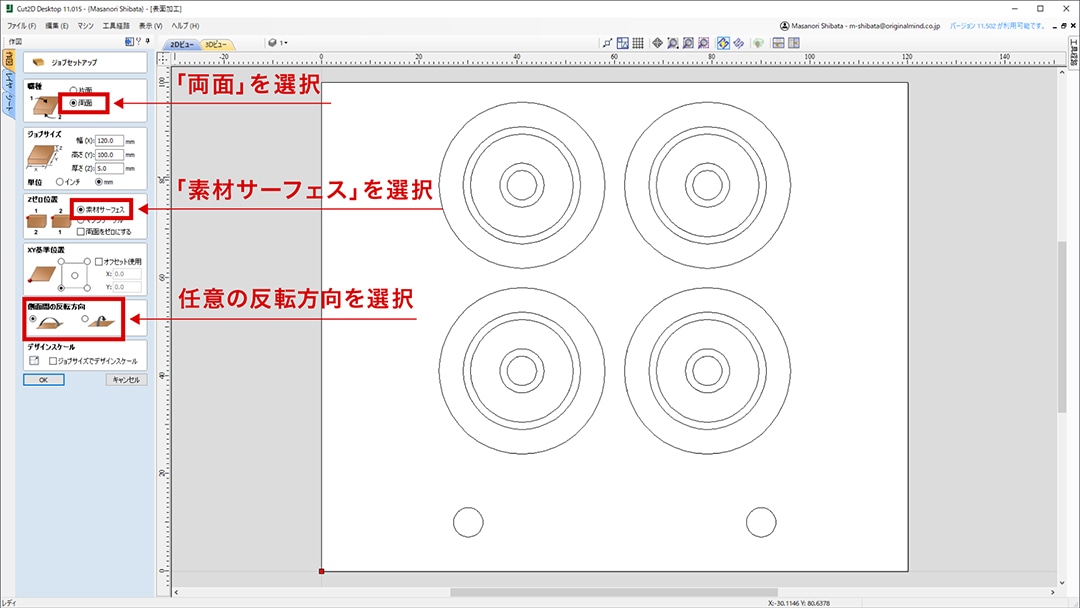The height and width of the screenshot is (608, 1080).
Task: Check ジョブサイズでデザインスケール option
Action: [53, 360]
